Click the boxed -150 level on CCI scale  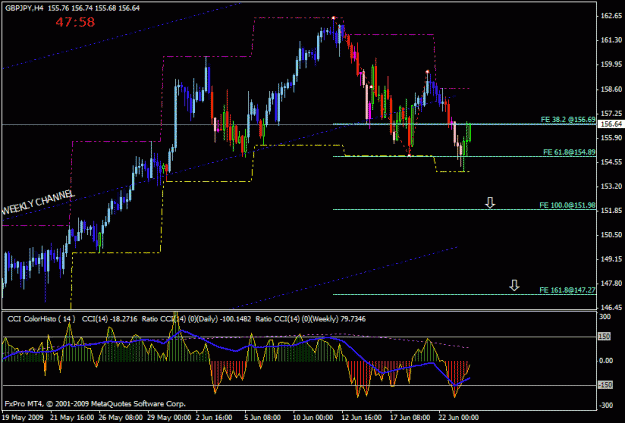[x=605, y=385]
